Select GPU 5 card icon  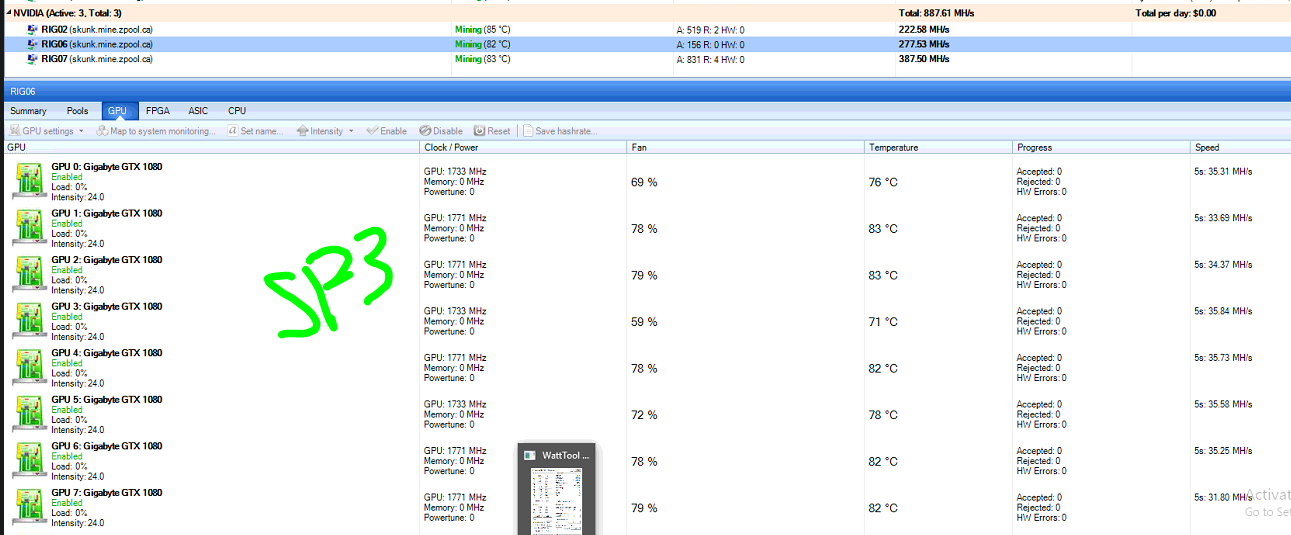[x=29, y=414]
